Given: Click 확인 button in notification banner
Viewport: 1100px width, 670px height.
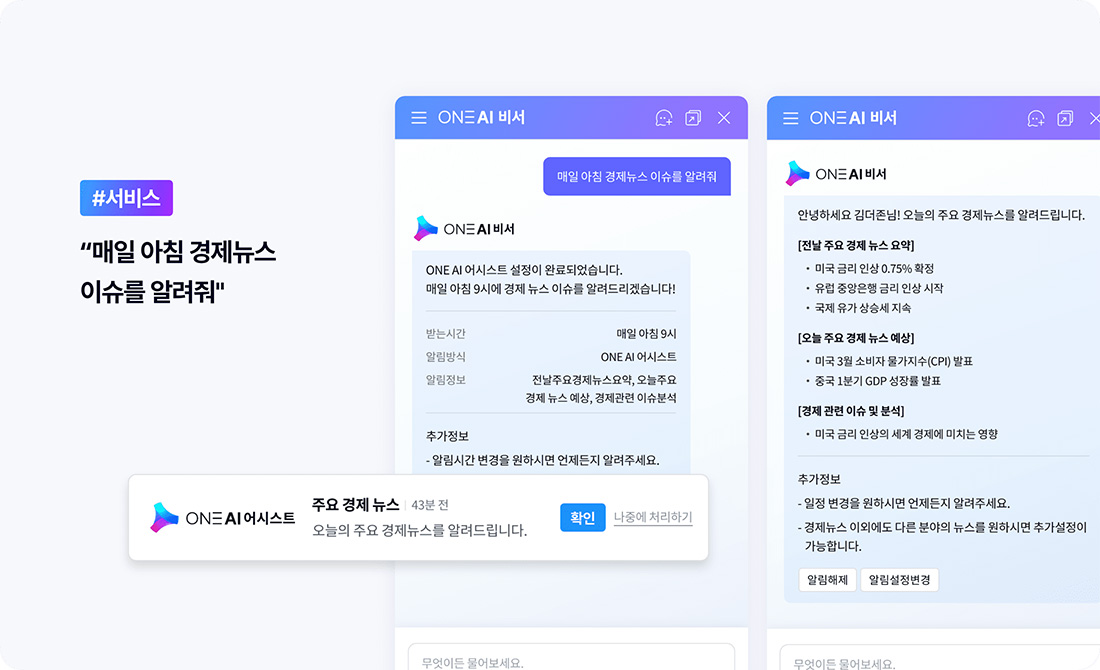Looking at the screenshot, I should (x=582, y=518).
